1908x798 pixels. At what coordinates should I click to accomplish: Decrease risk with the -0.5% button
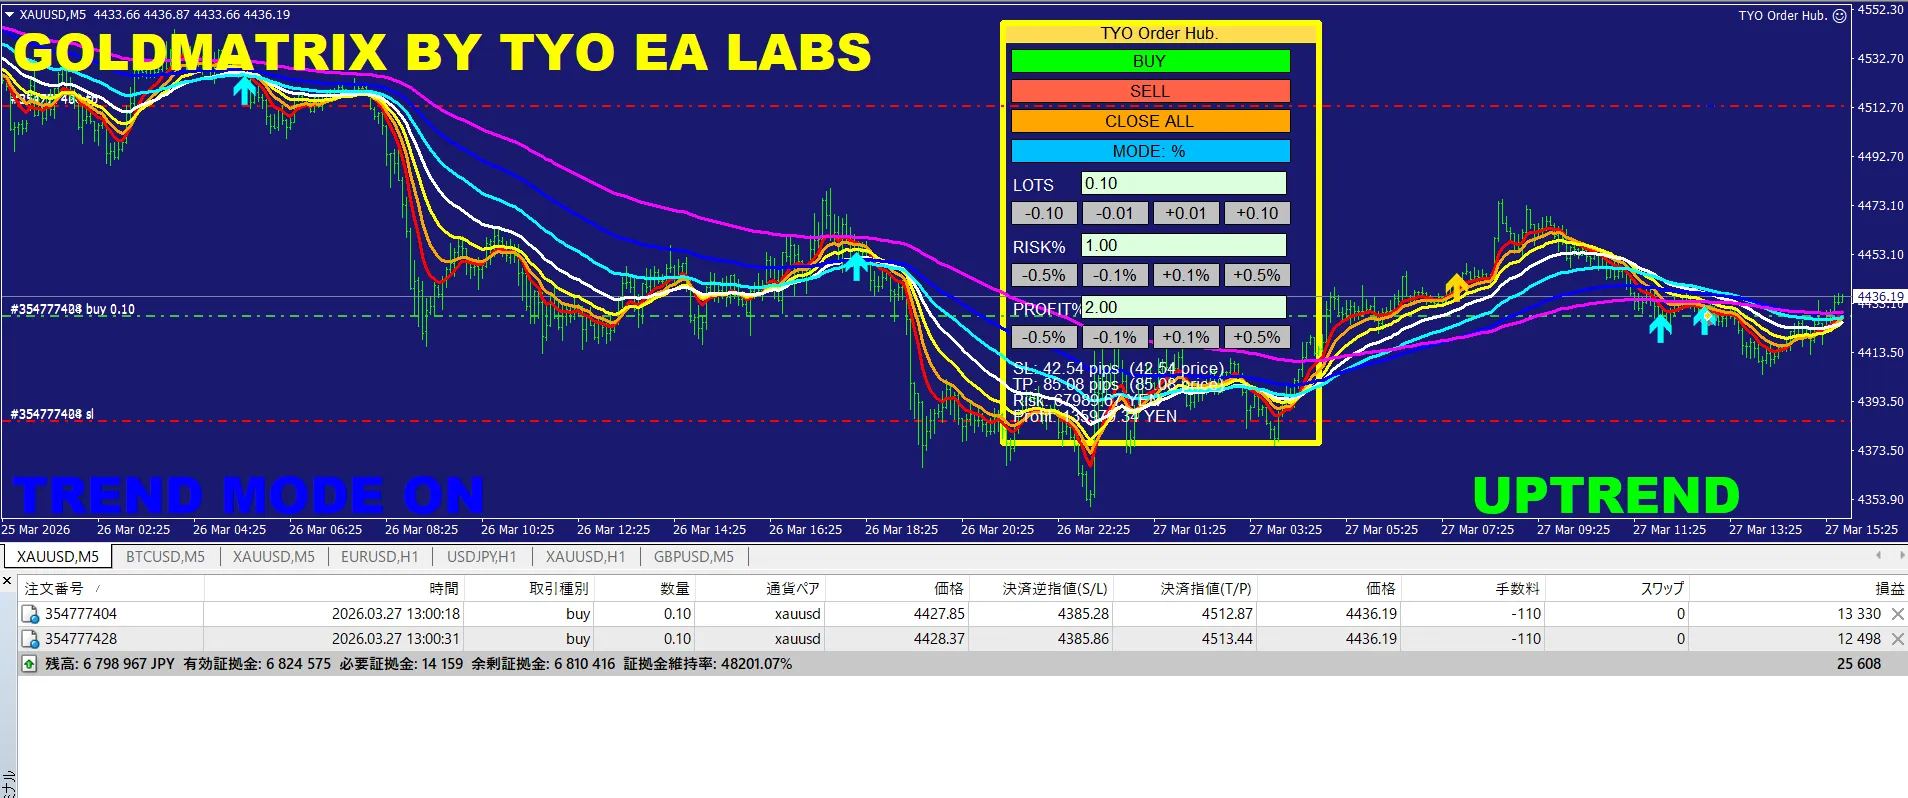pyautogui.click(x=1044, y=275)
